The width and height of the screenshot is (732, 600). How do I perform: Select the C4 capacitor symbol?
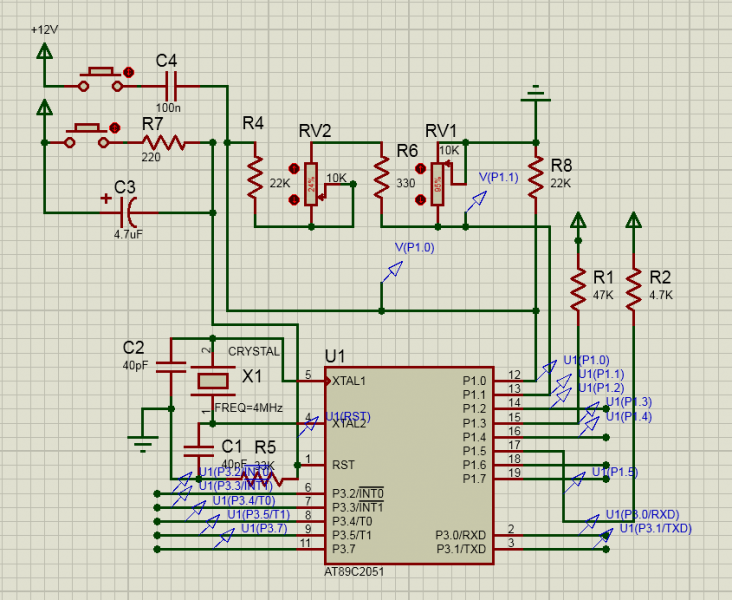pyautogui.click(x=171, y=86)
